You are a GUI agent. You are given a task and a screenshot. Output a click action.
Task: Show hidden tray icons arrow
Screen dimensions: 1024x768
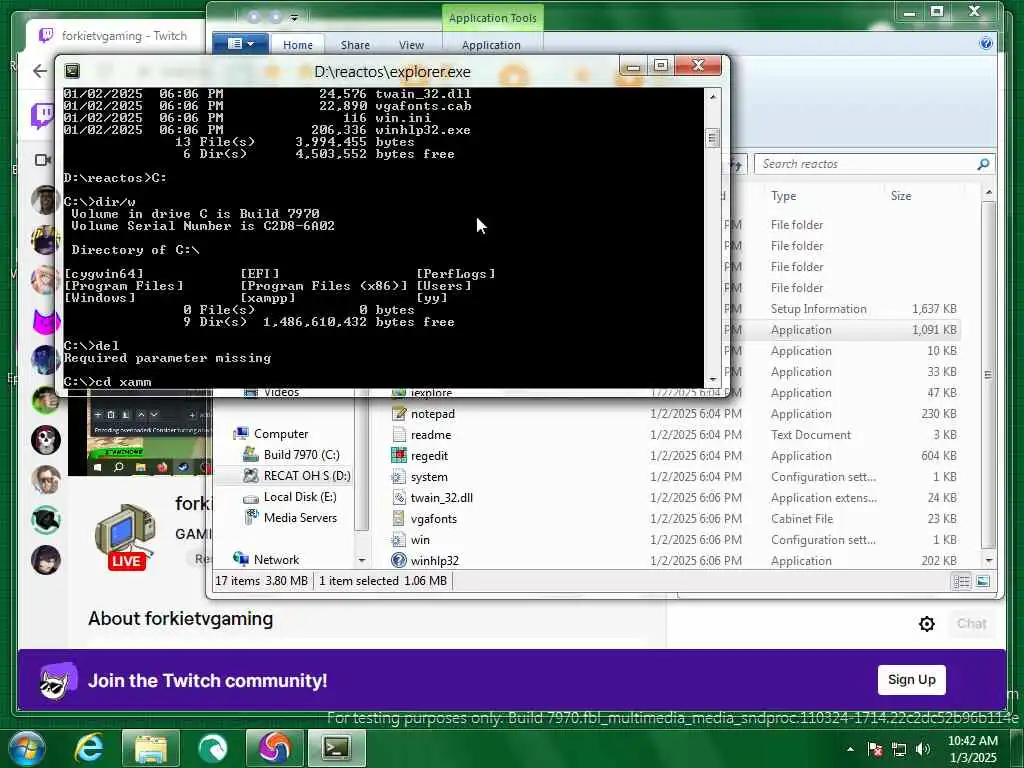tap(850, 749)
